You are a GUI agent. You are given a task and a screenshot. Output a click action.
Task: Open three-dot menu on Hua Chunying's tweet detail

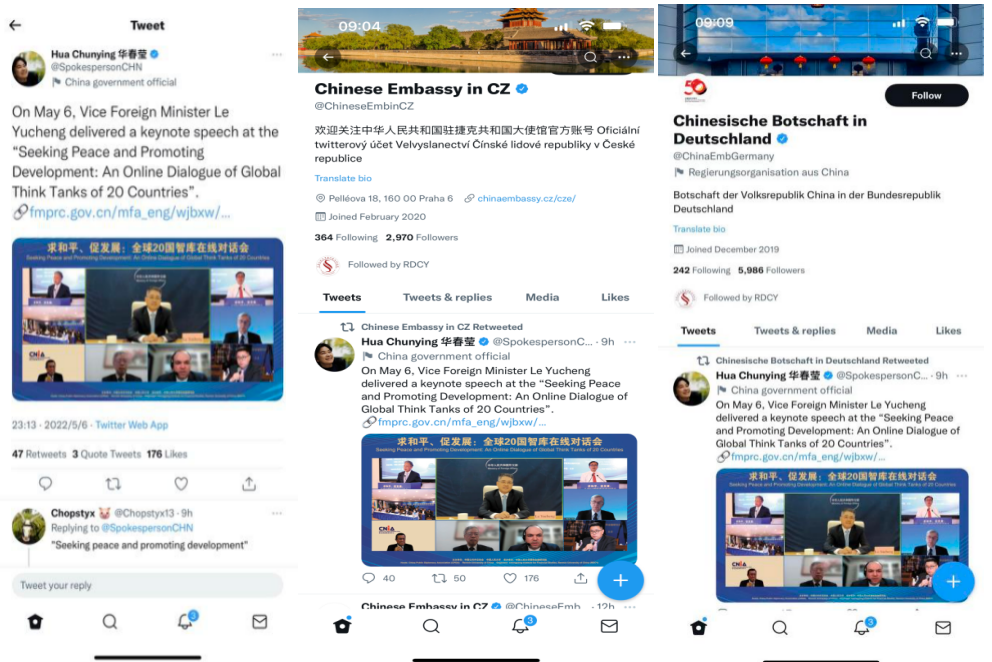pyautogui.click(x=276, y=55)
